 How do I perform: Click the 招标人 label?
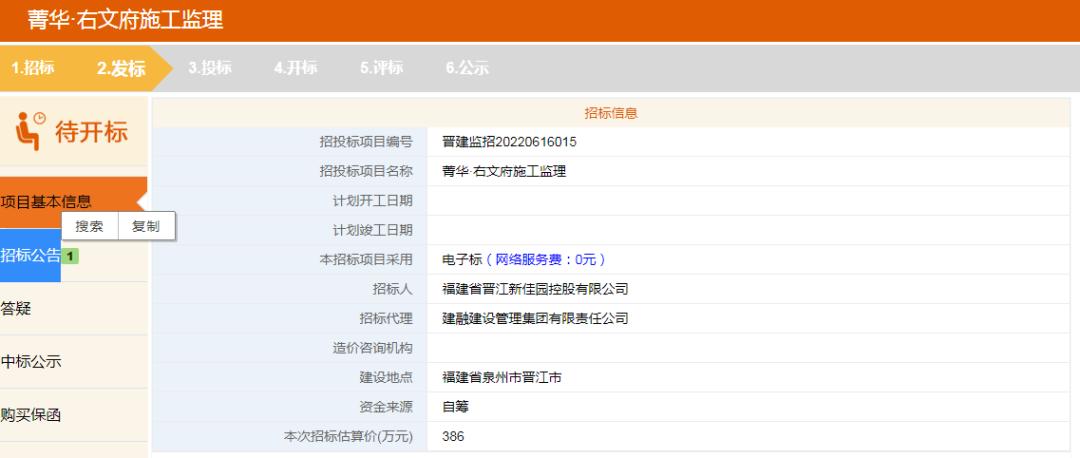tap(393, 289)
